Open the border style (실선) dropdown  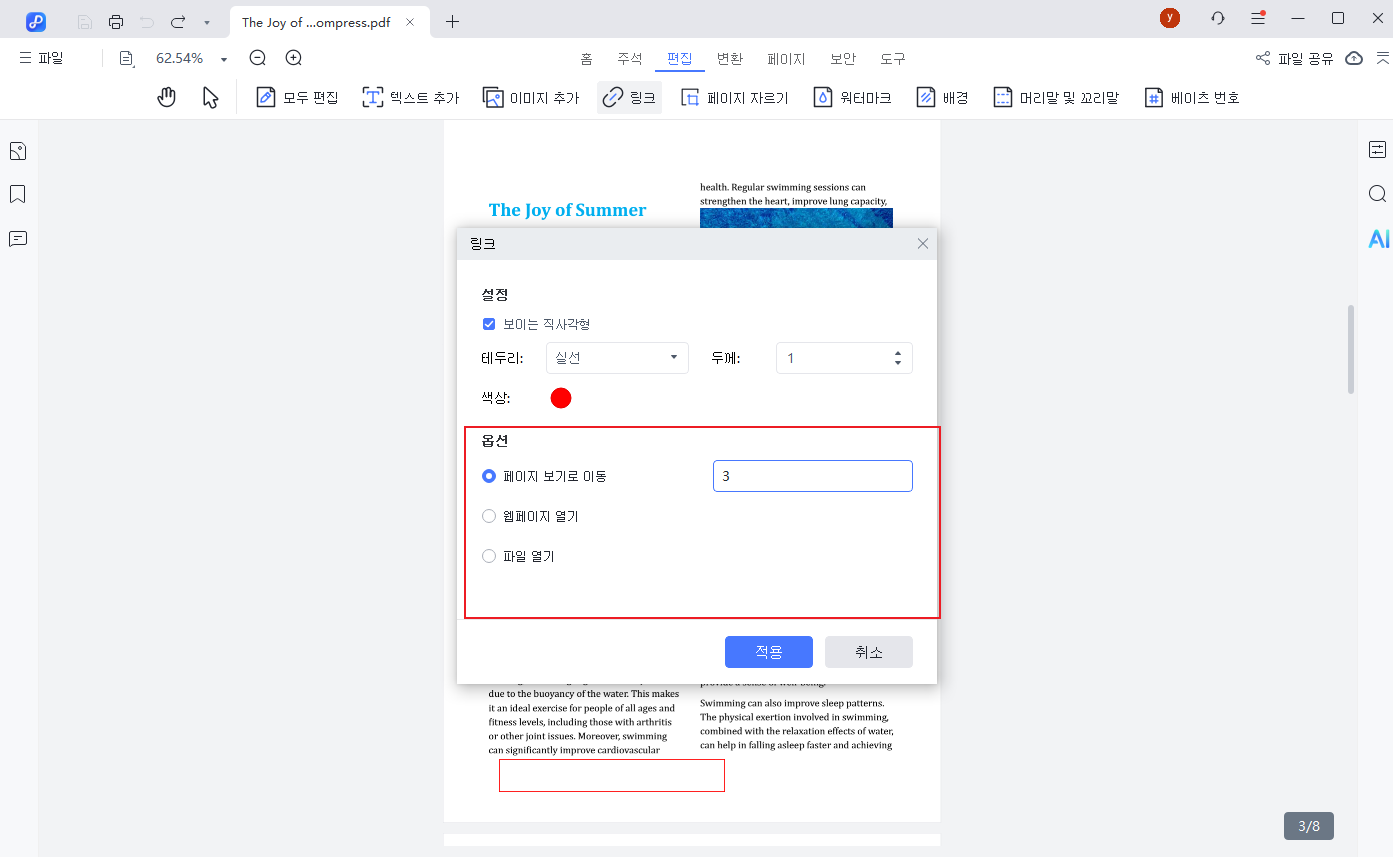[x=617, y=358]
